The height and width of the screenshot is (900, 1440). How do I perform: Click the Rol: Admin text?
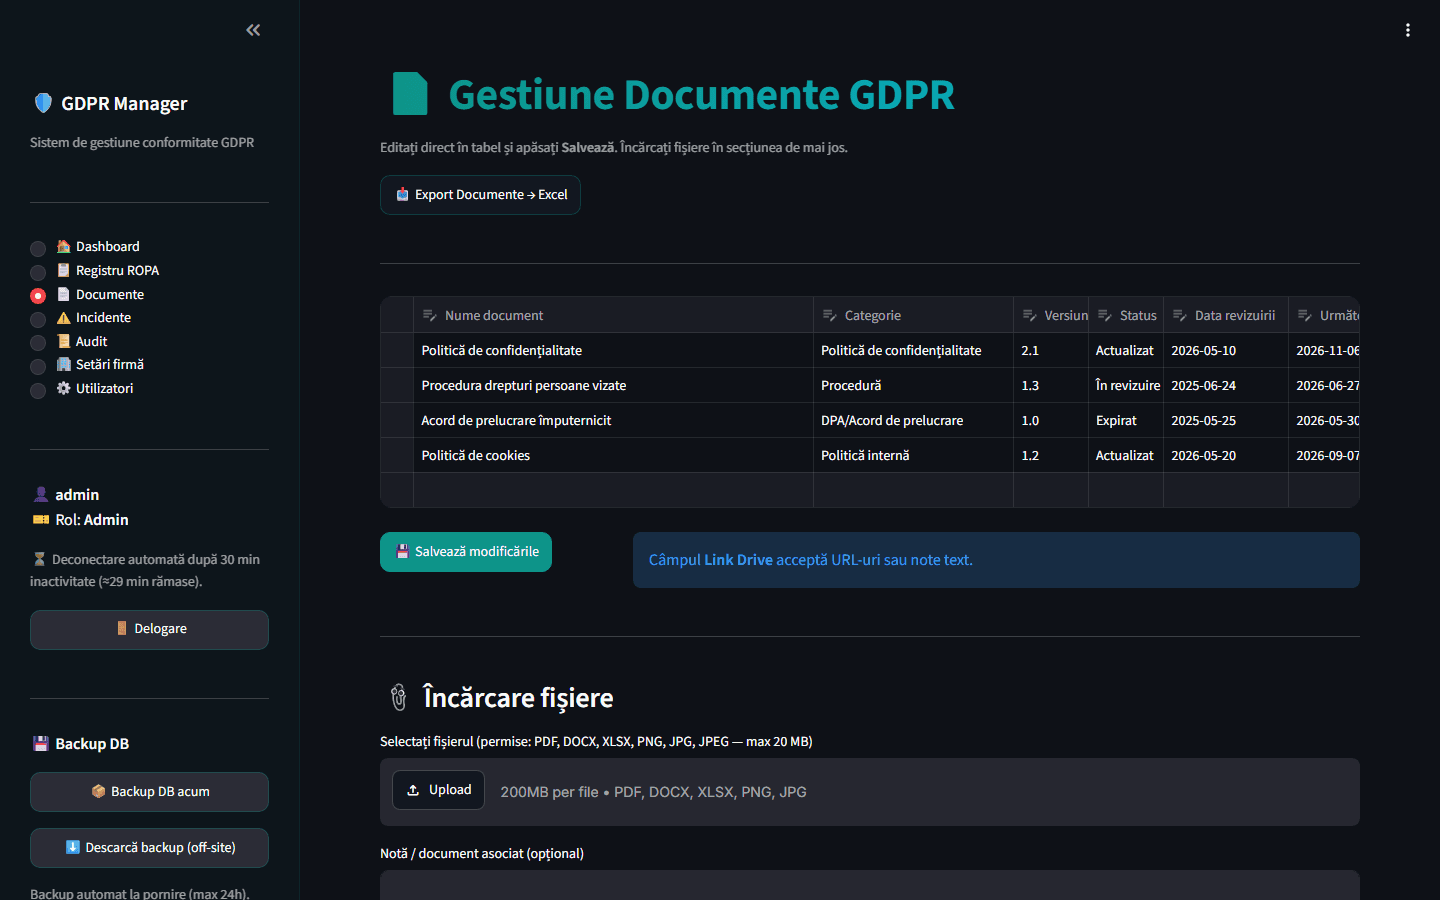pyautogui.click(x=92, y=520)
